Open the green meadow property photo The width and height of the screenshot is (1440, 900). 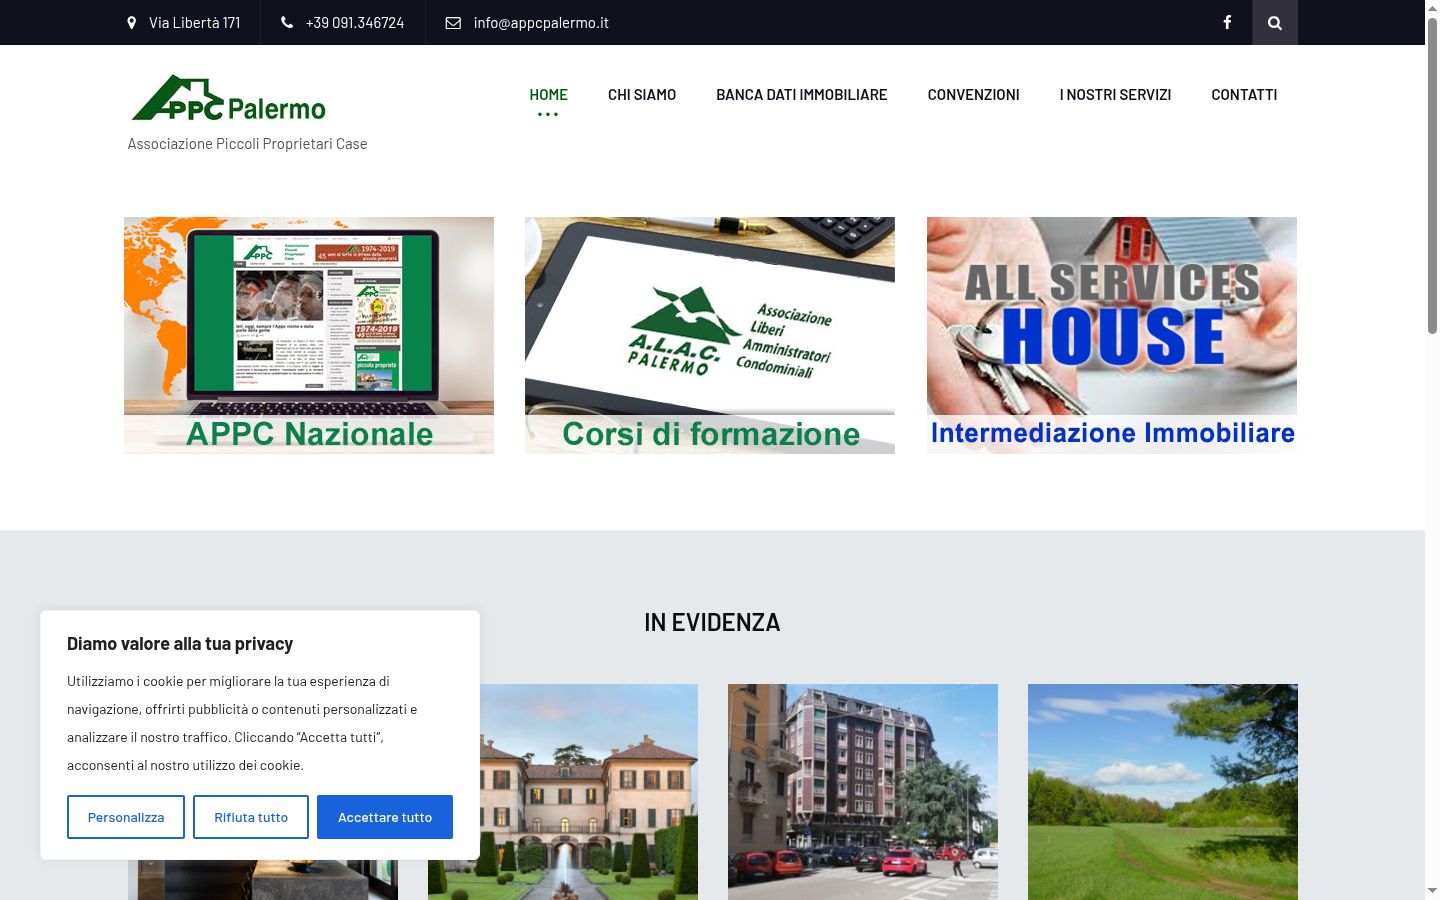coord(1163,792)
